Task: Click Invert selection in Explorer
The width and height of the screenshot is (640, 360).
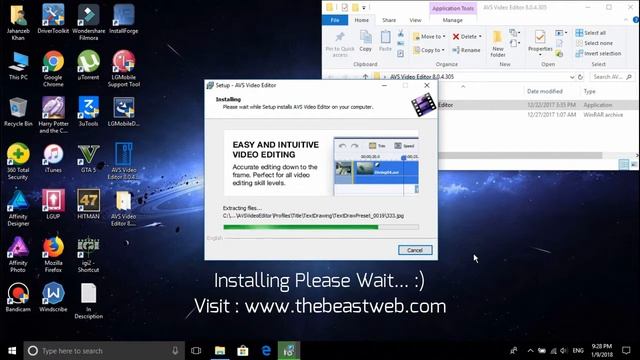Action: pyautogui.click(x=598, y=53)
